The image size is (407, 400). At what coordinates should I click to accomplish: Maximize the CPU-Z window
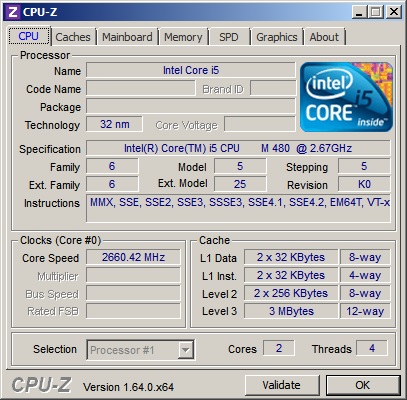(x=376, y=12)
